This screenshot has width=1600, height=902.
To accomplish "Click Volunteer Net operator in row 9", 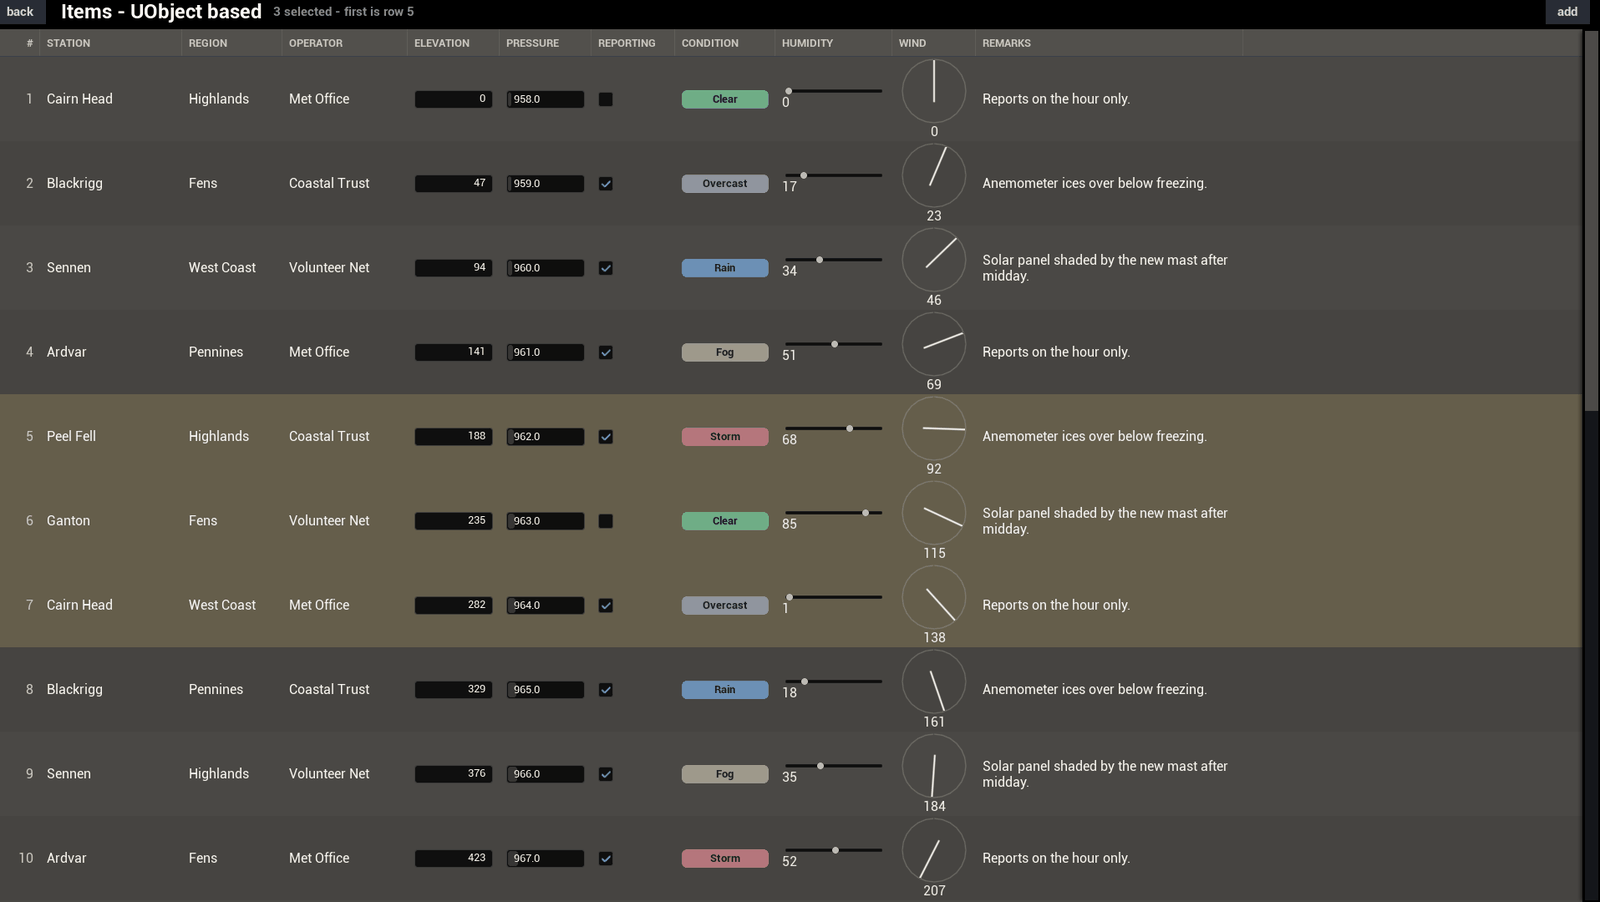I will pos(329,774).
